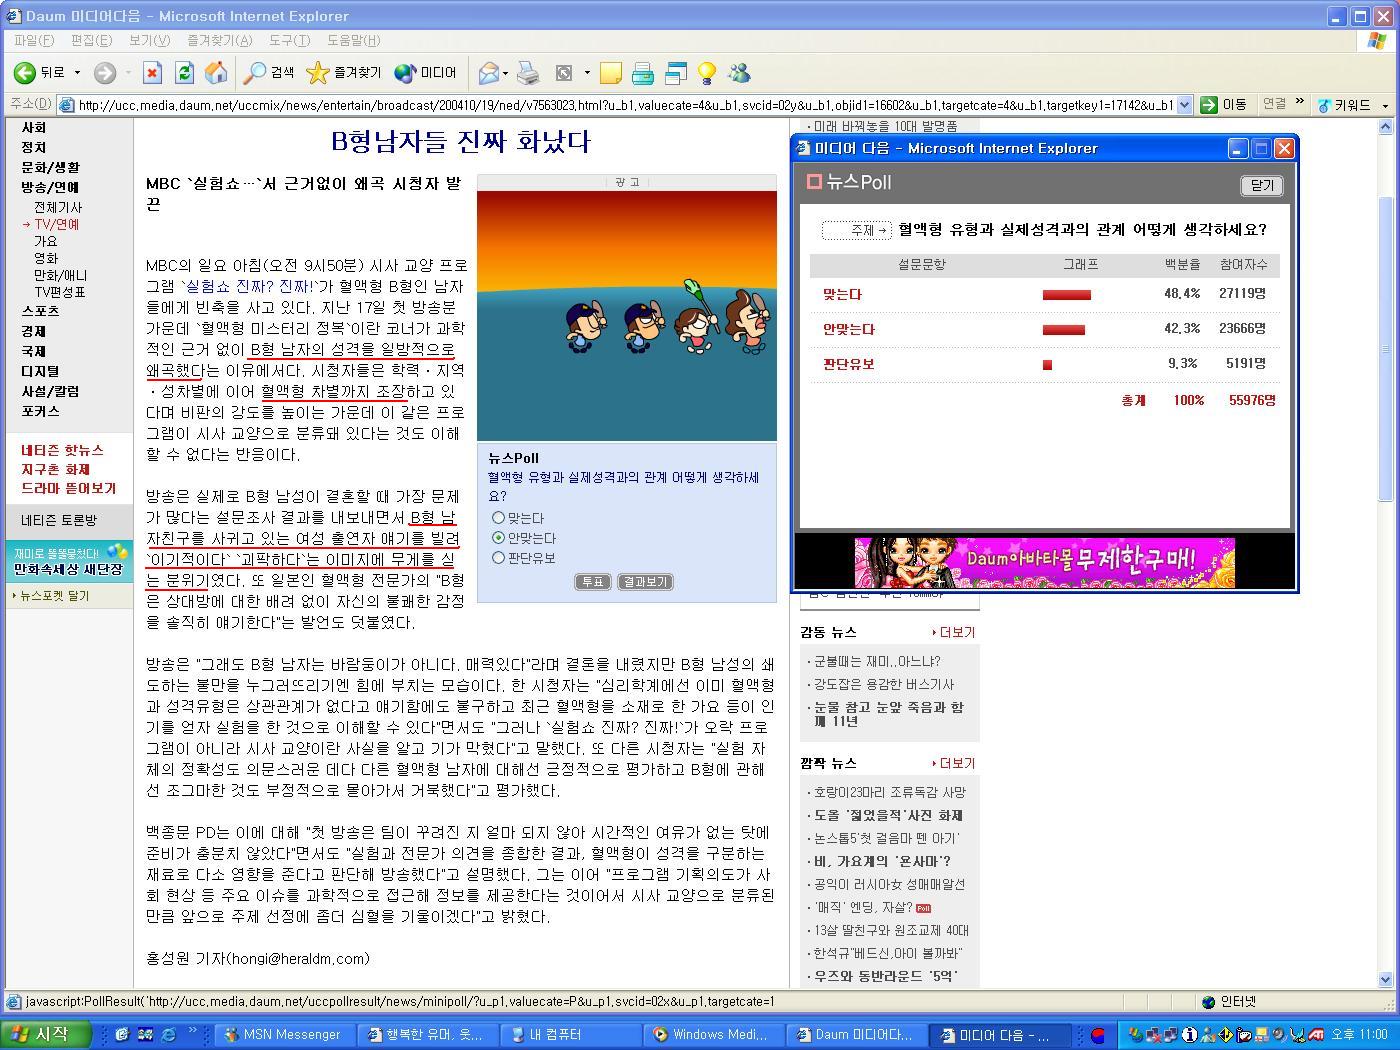The image size is (1400, 1050).
Task: Open the 편집(E) menu
Action: pyautogui.click(x=91, y=40)
